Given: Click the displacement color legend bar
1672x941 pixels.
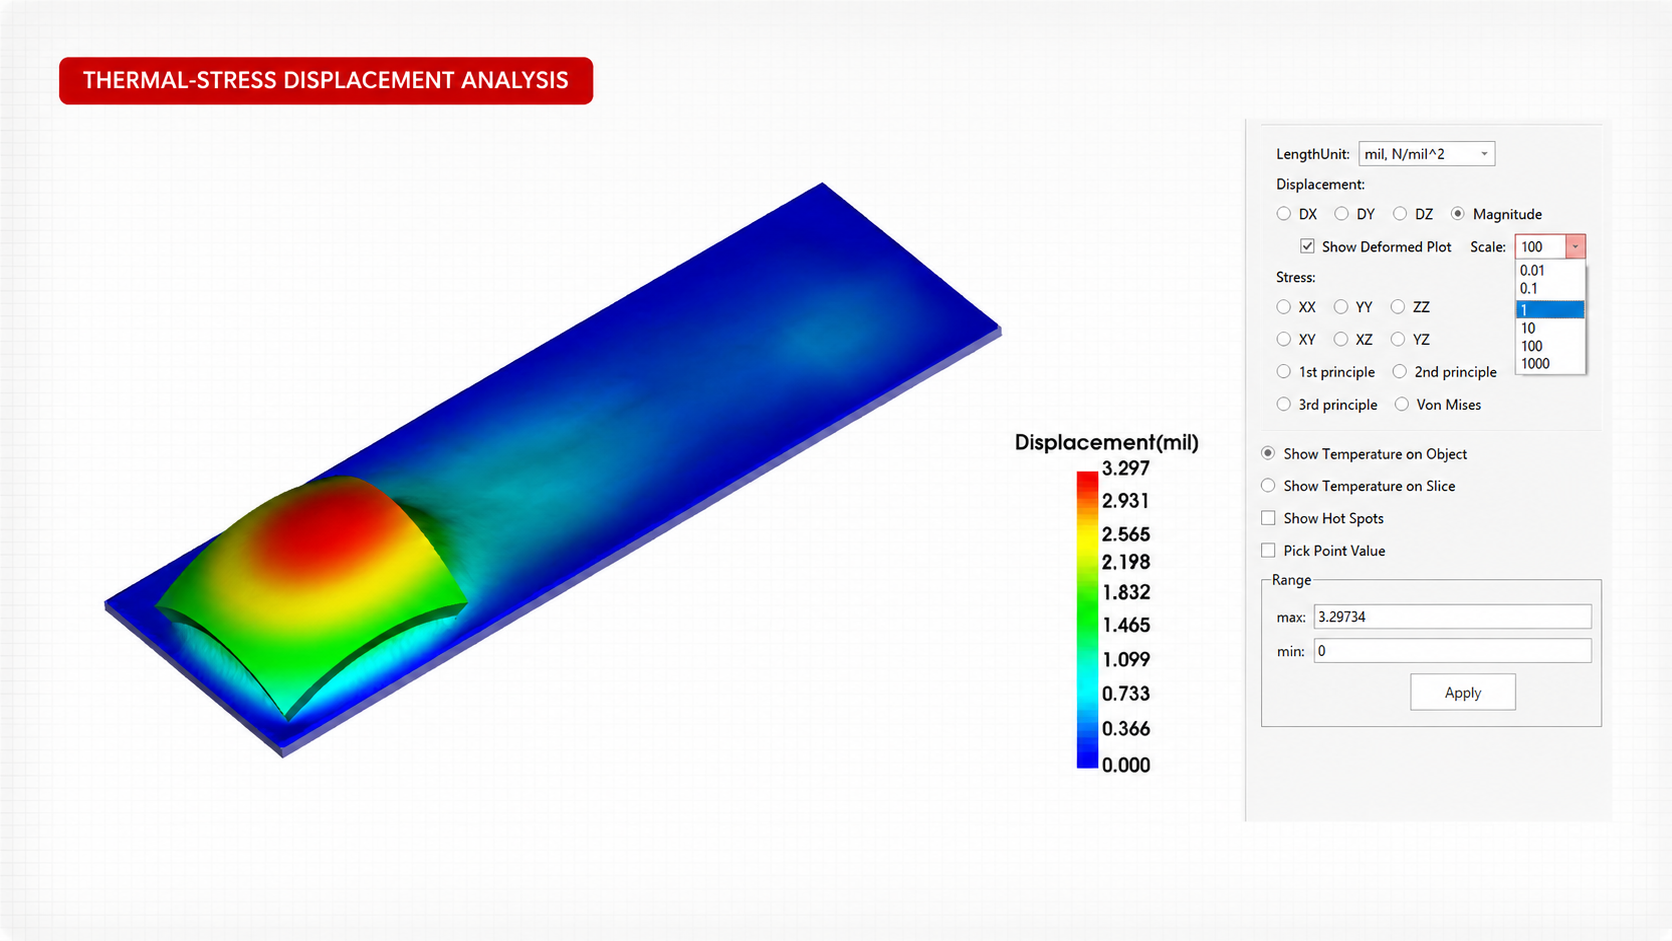Looking at the screenshot, I should click(1087, 620).
